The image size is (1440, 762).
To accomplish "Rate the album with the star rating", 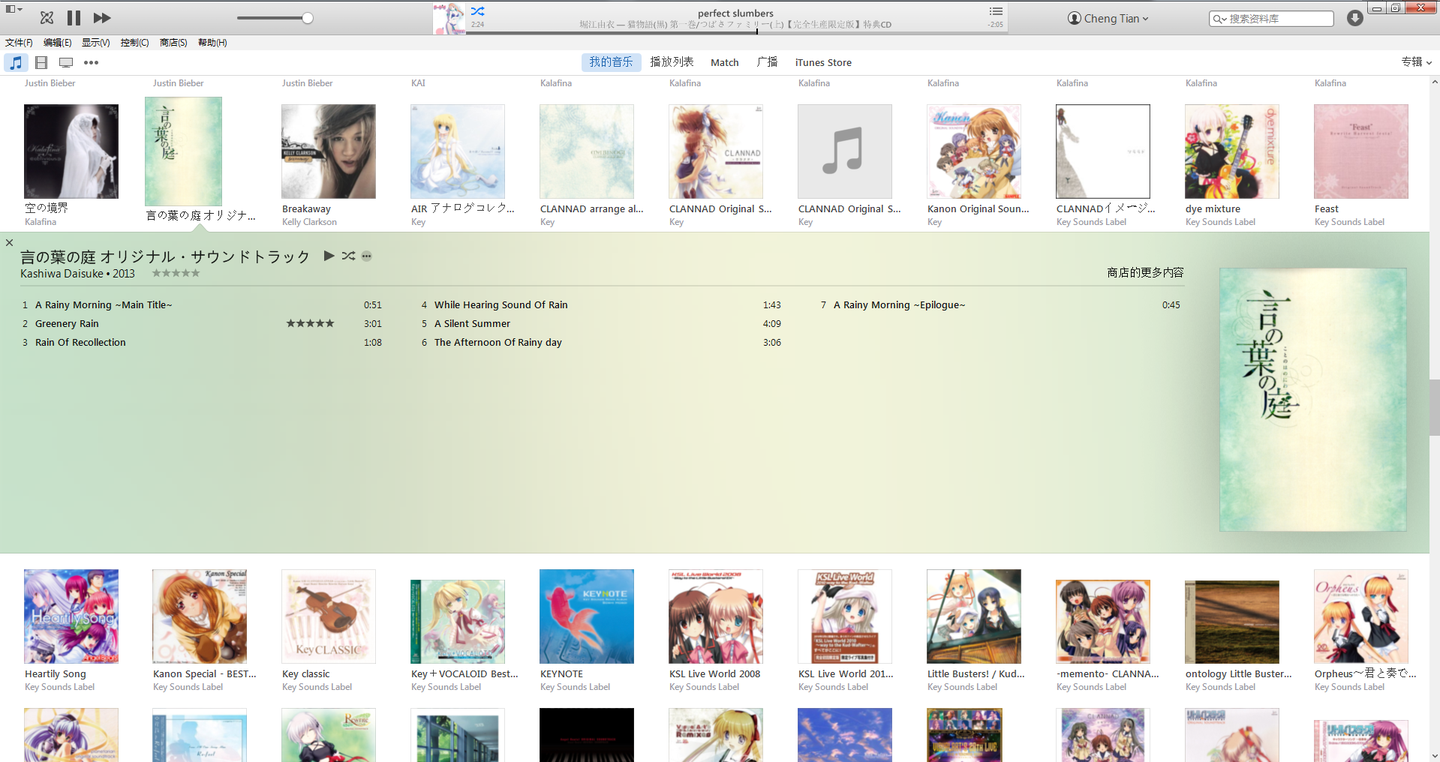I will pyautogui.click(x=176, y=273).
